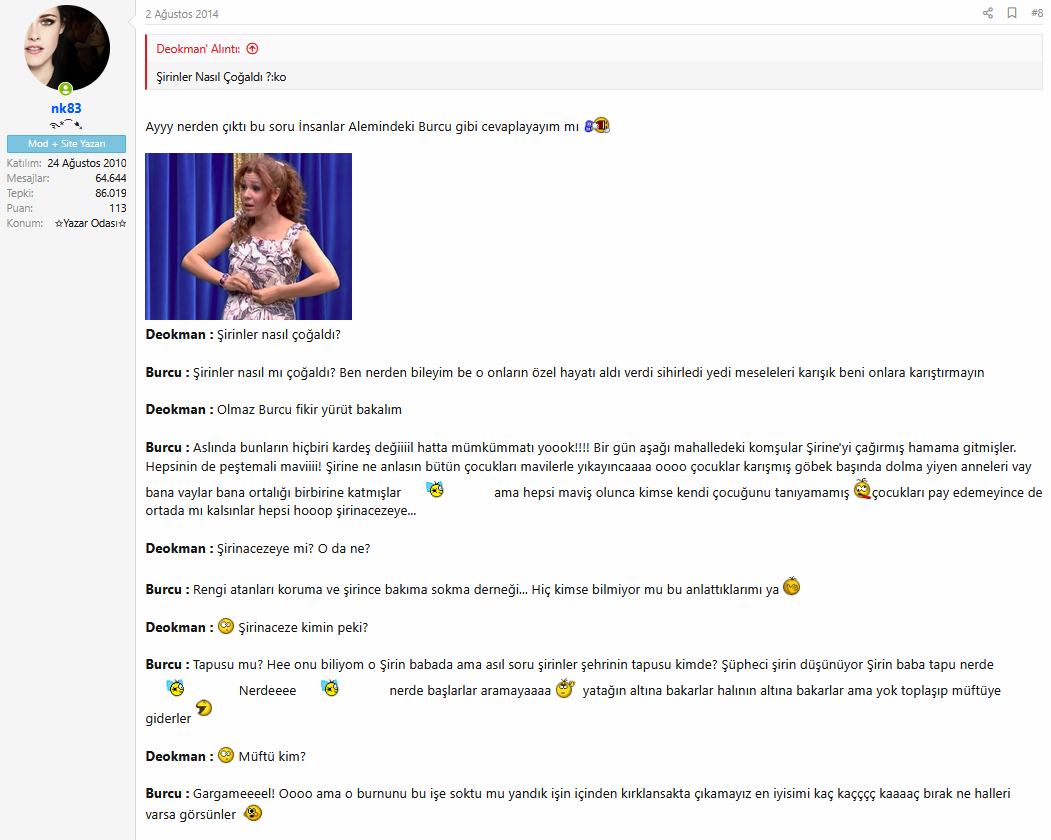Bookmark this post using the bookmark icon
Screen dimensions: 1051x840
tap(1012, 13)
